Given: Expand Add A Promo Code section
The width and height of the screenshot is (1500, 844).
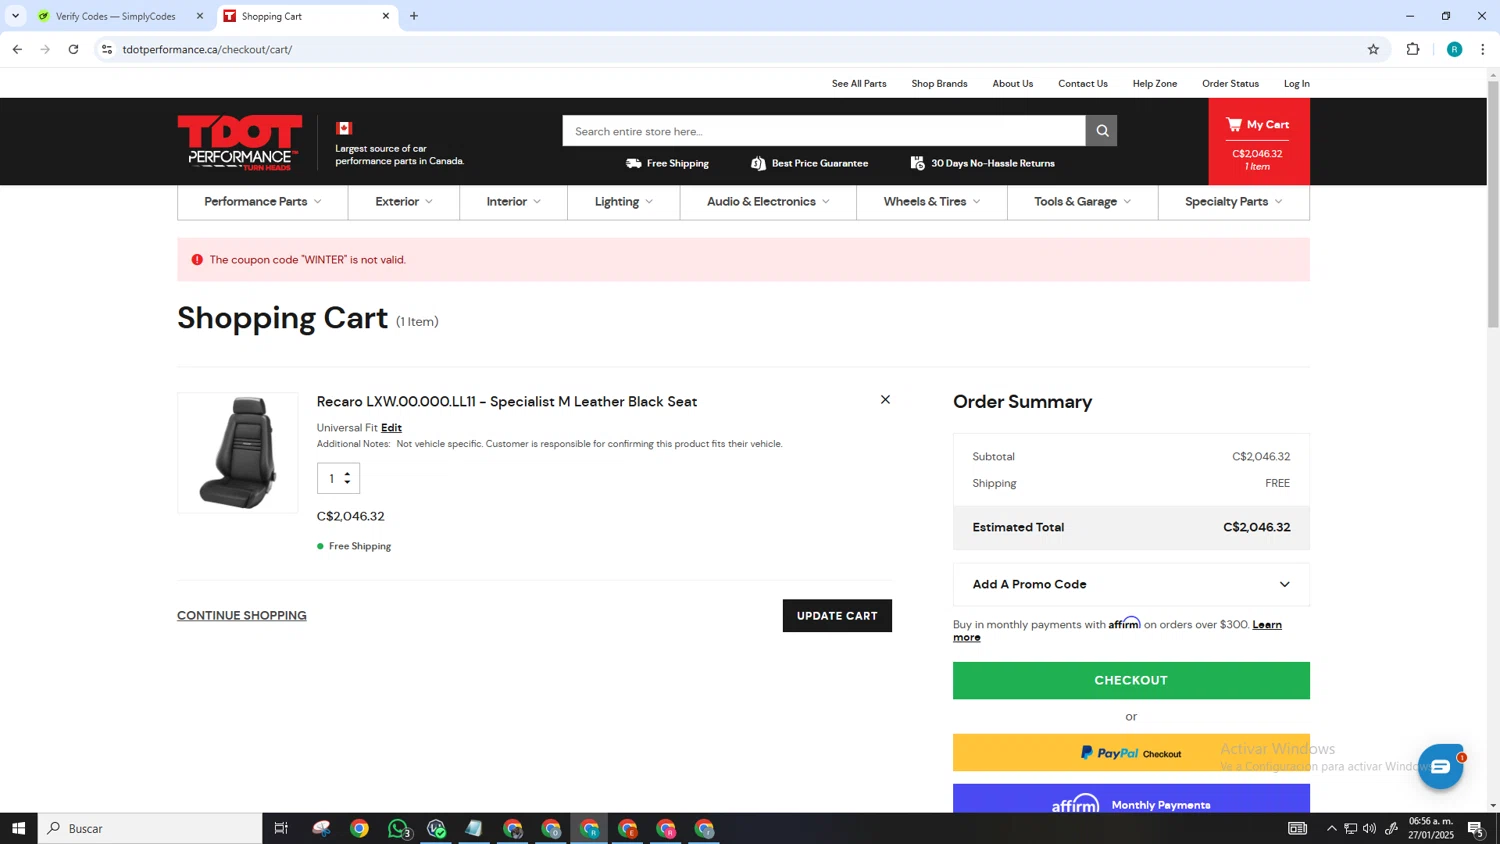Looking at the screenshot, I should 1131,584.
